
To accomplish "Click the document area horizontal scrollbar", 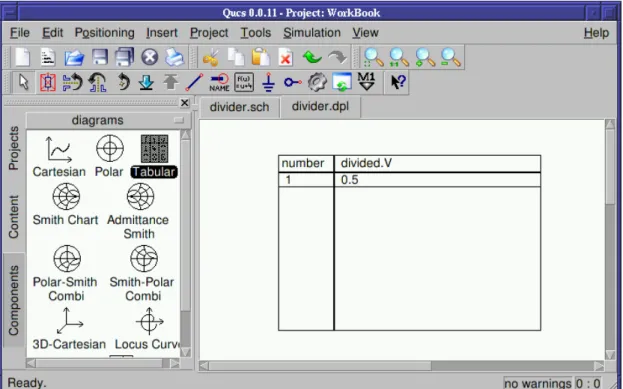I will click(402, 366).
